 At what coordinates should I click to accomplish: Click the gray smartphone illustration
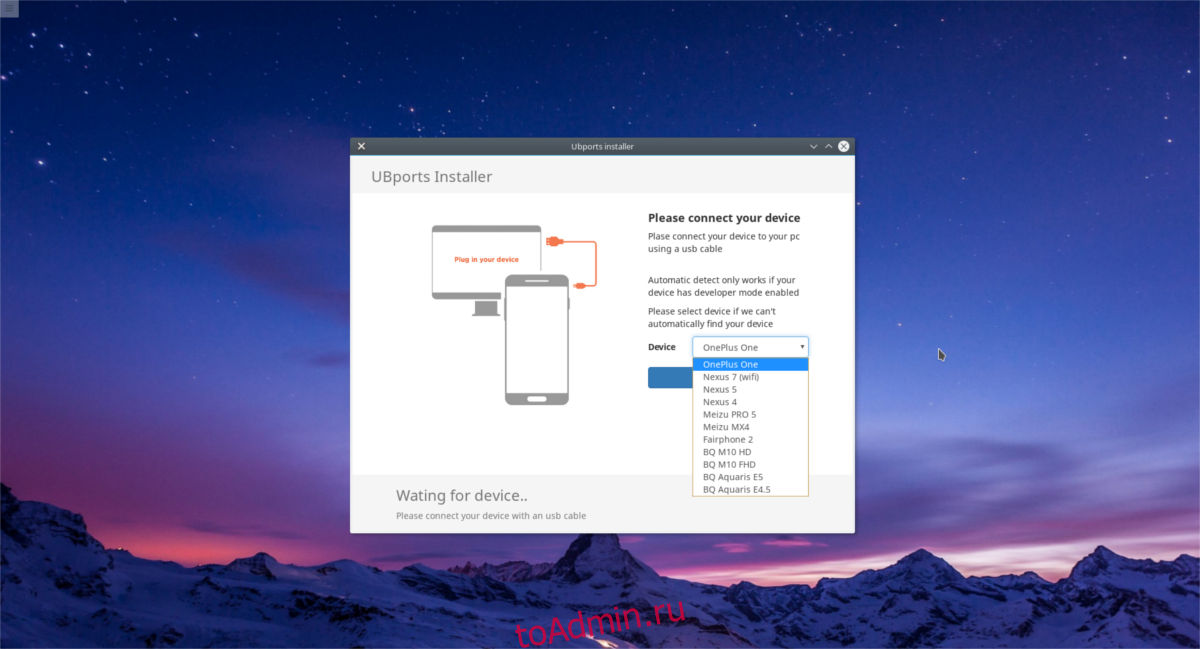tap(537, 339)
